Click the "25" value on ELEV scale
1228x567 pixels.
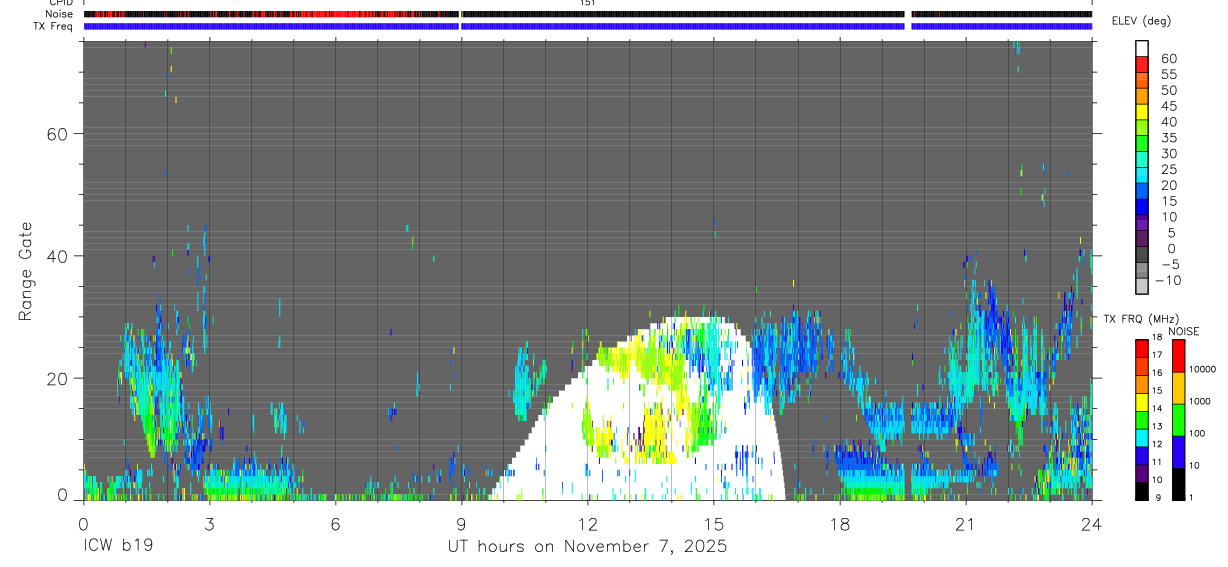[x=1167, y=169]
